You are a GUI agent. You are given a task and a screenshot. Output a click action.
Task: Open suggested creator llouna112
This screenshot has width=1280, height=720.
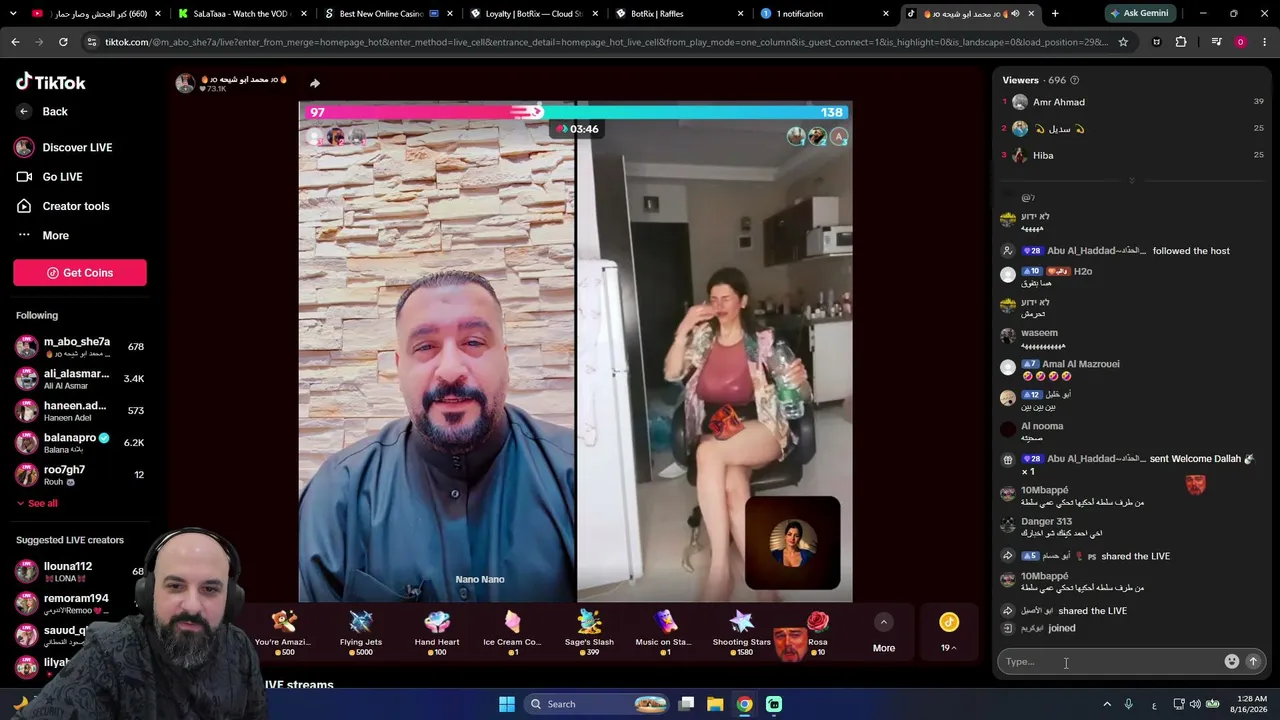(x=80, y=572)
